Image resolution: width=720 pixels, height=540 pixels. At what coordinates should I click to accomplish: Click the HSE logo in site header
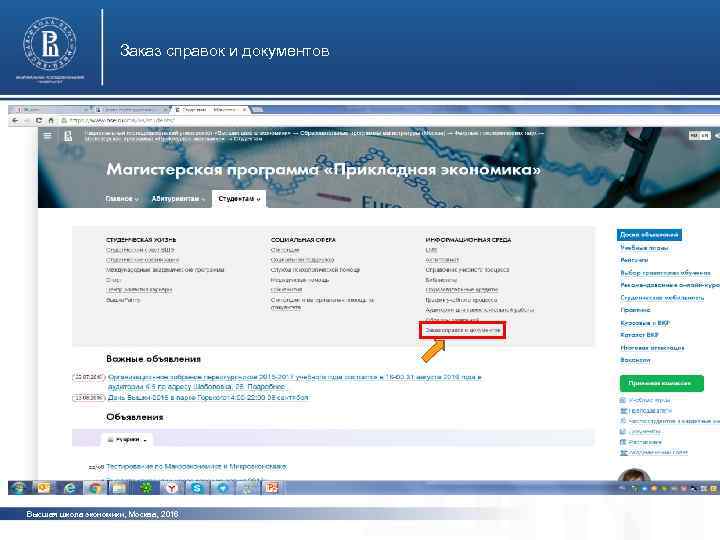[x=68, y=136]
